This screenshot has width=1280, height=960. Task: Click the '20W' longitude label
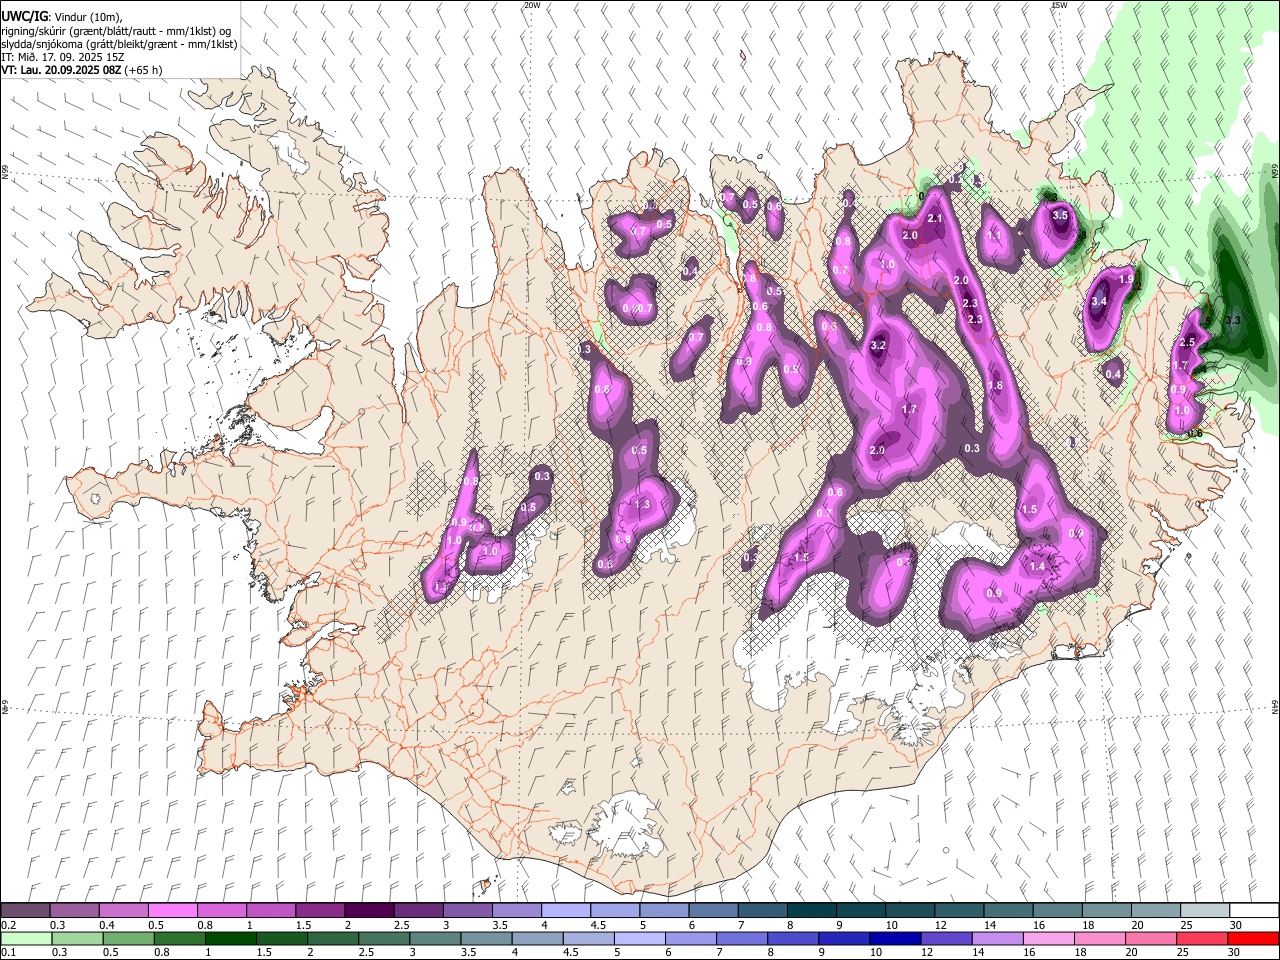pyautogui.click(x=532, y=5)
